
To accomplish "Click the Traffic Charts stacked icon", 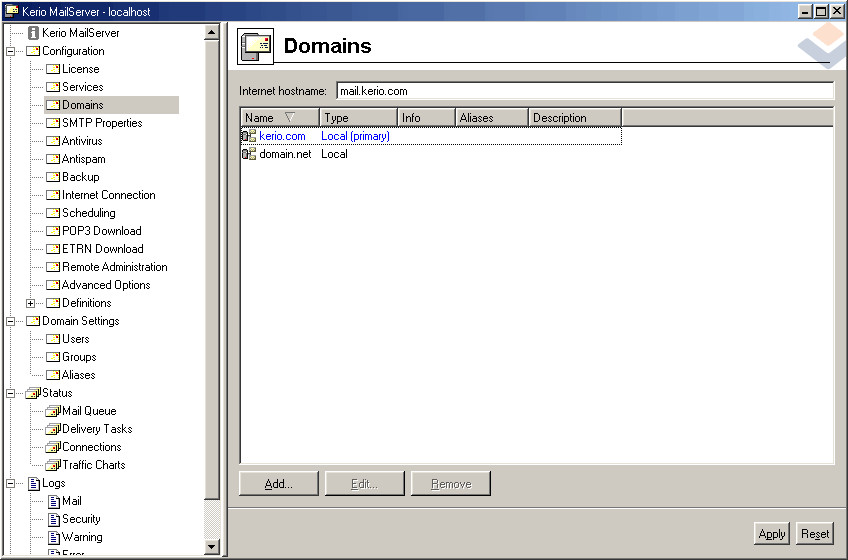I will 53,465.
